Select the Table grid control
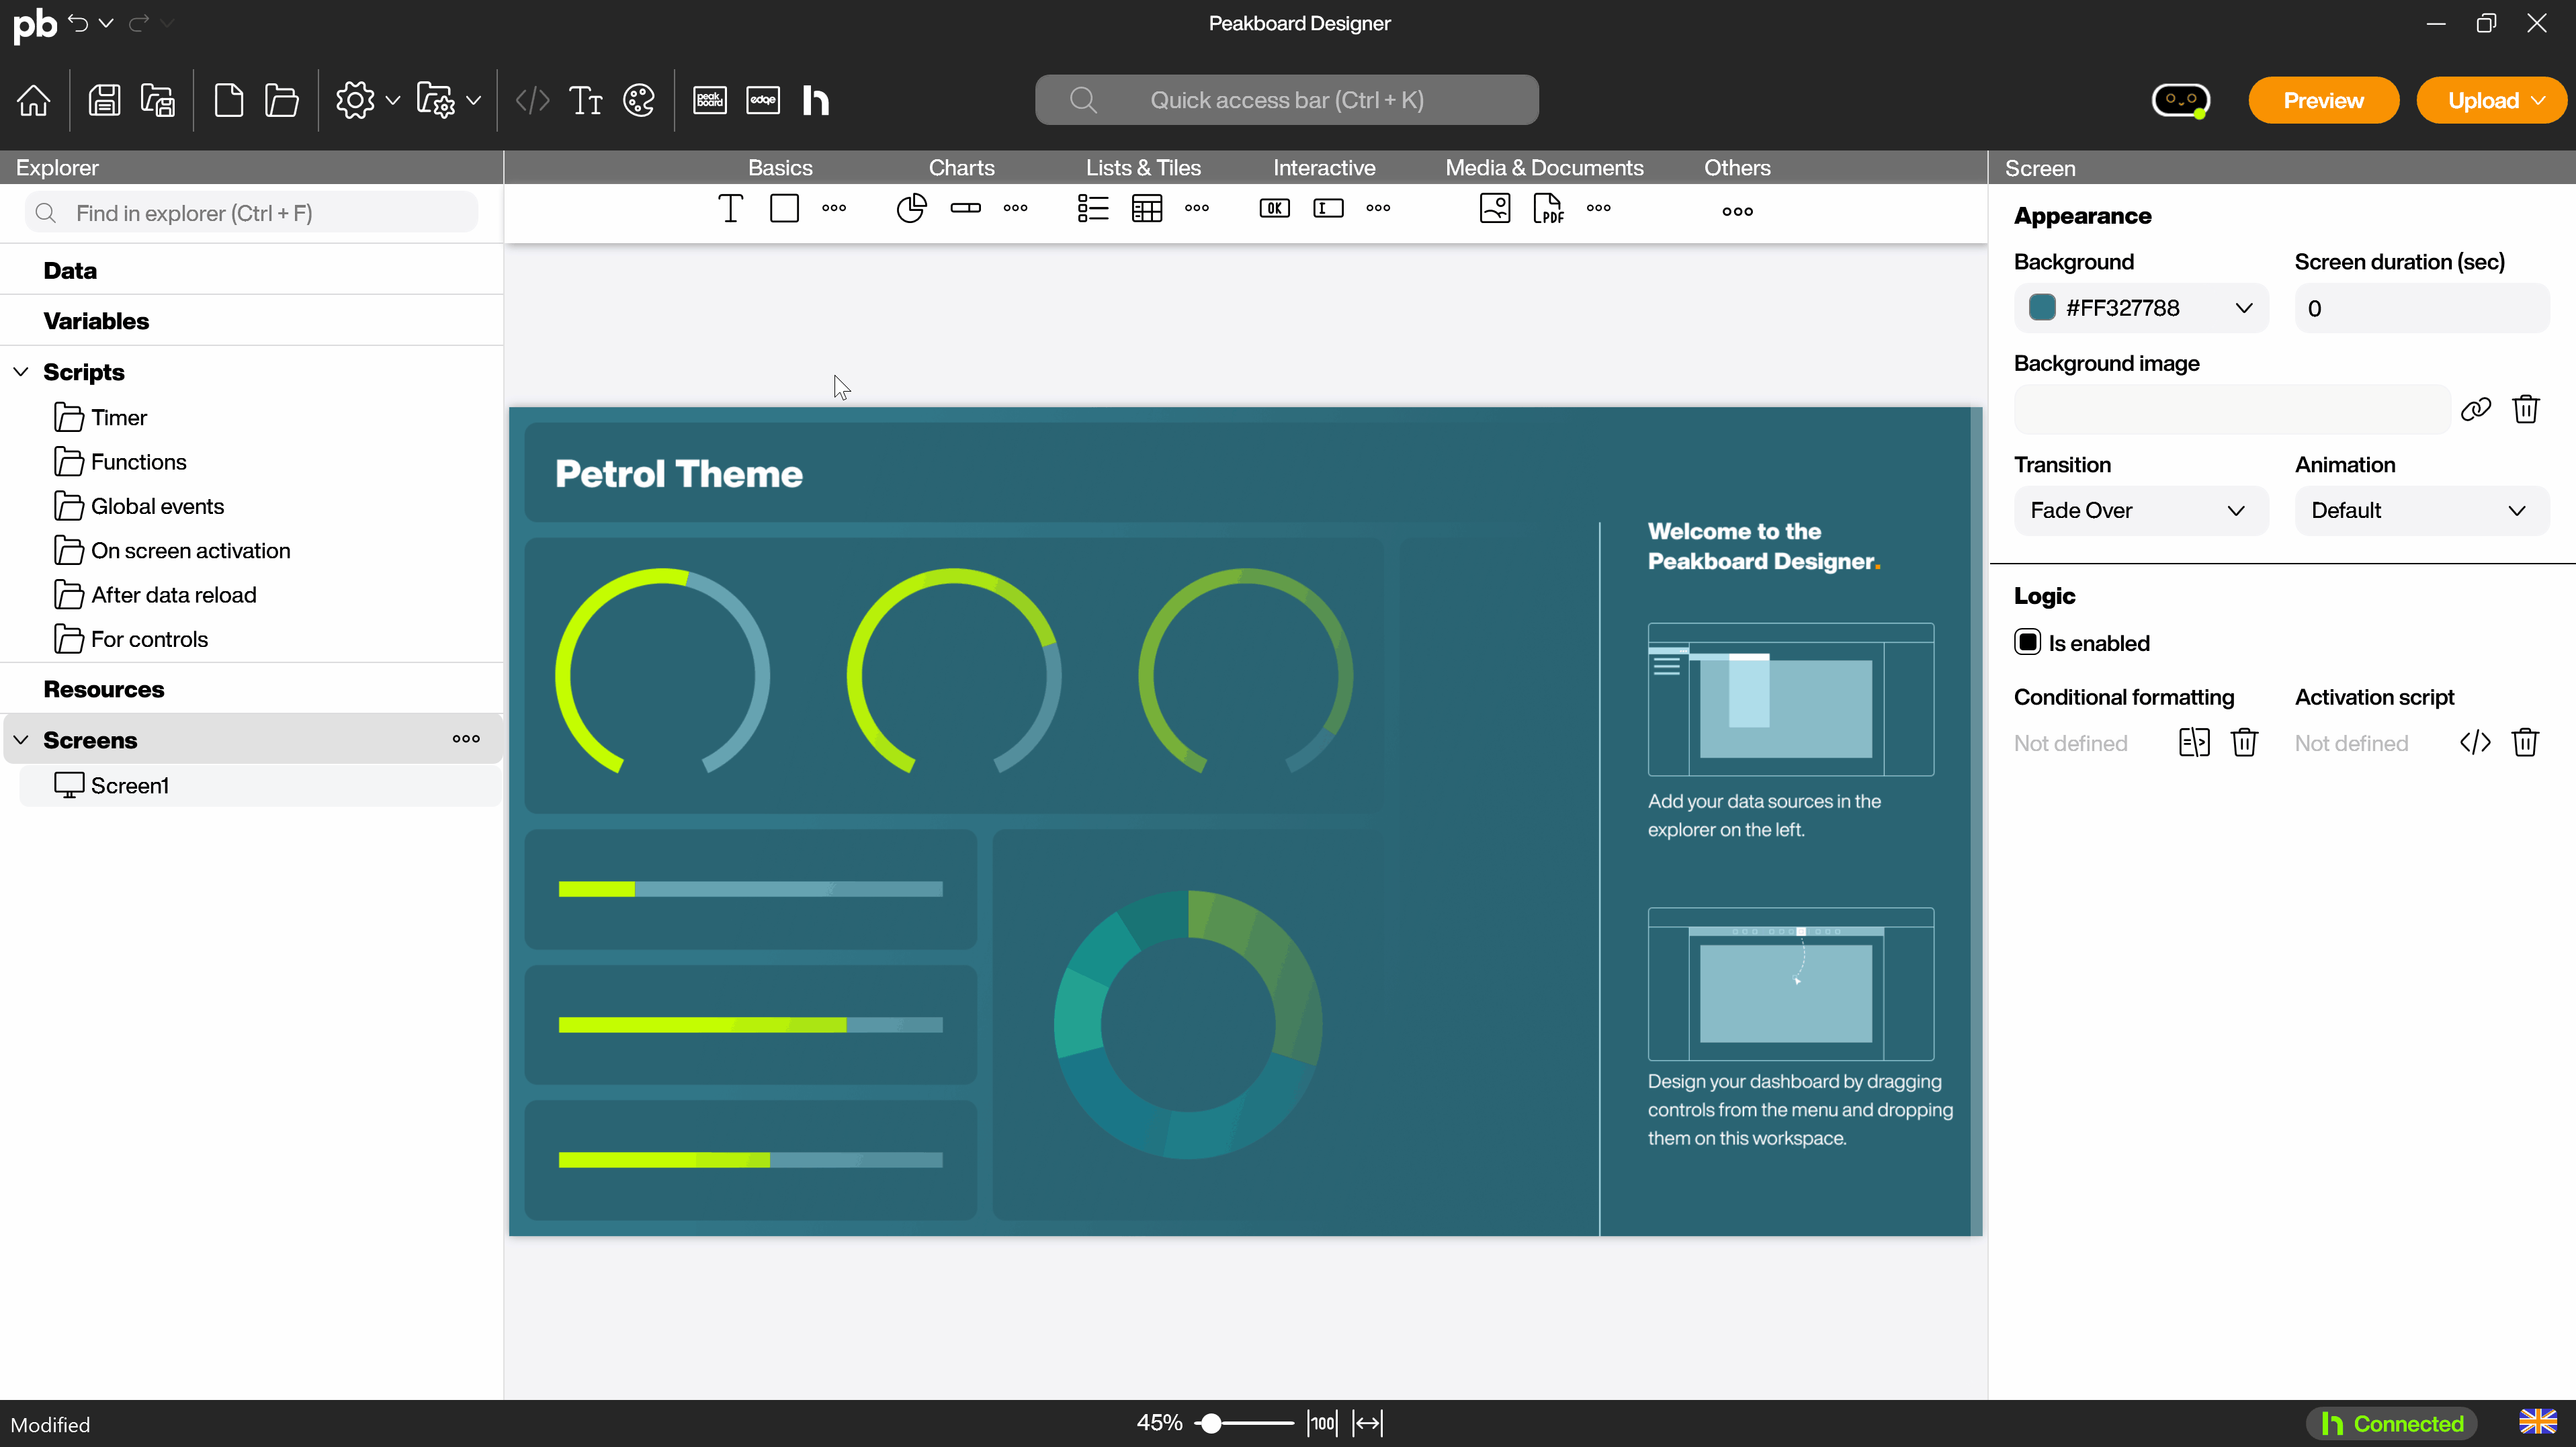2576x1447 pixels. coord(1147,208)
